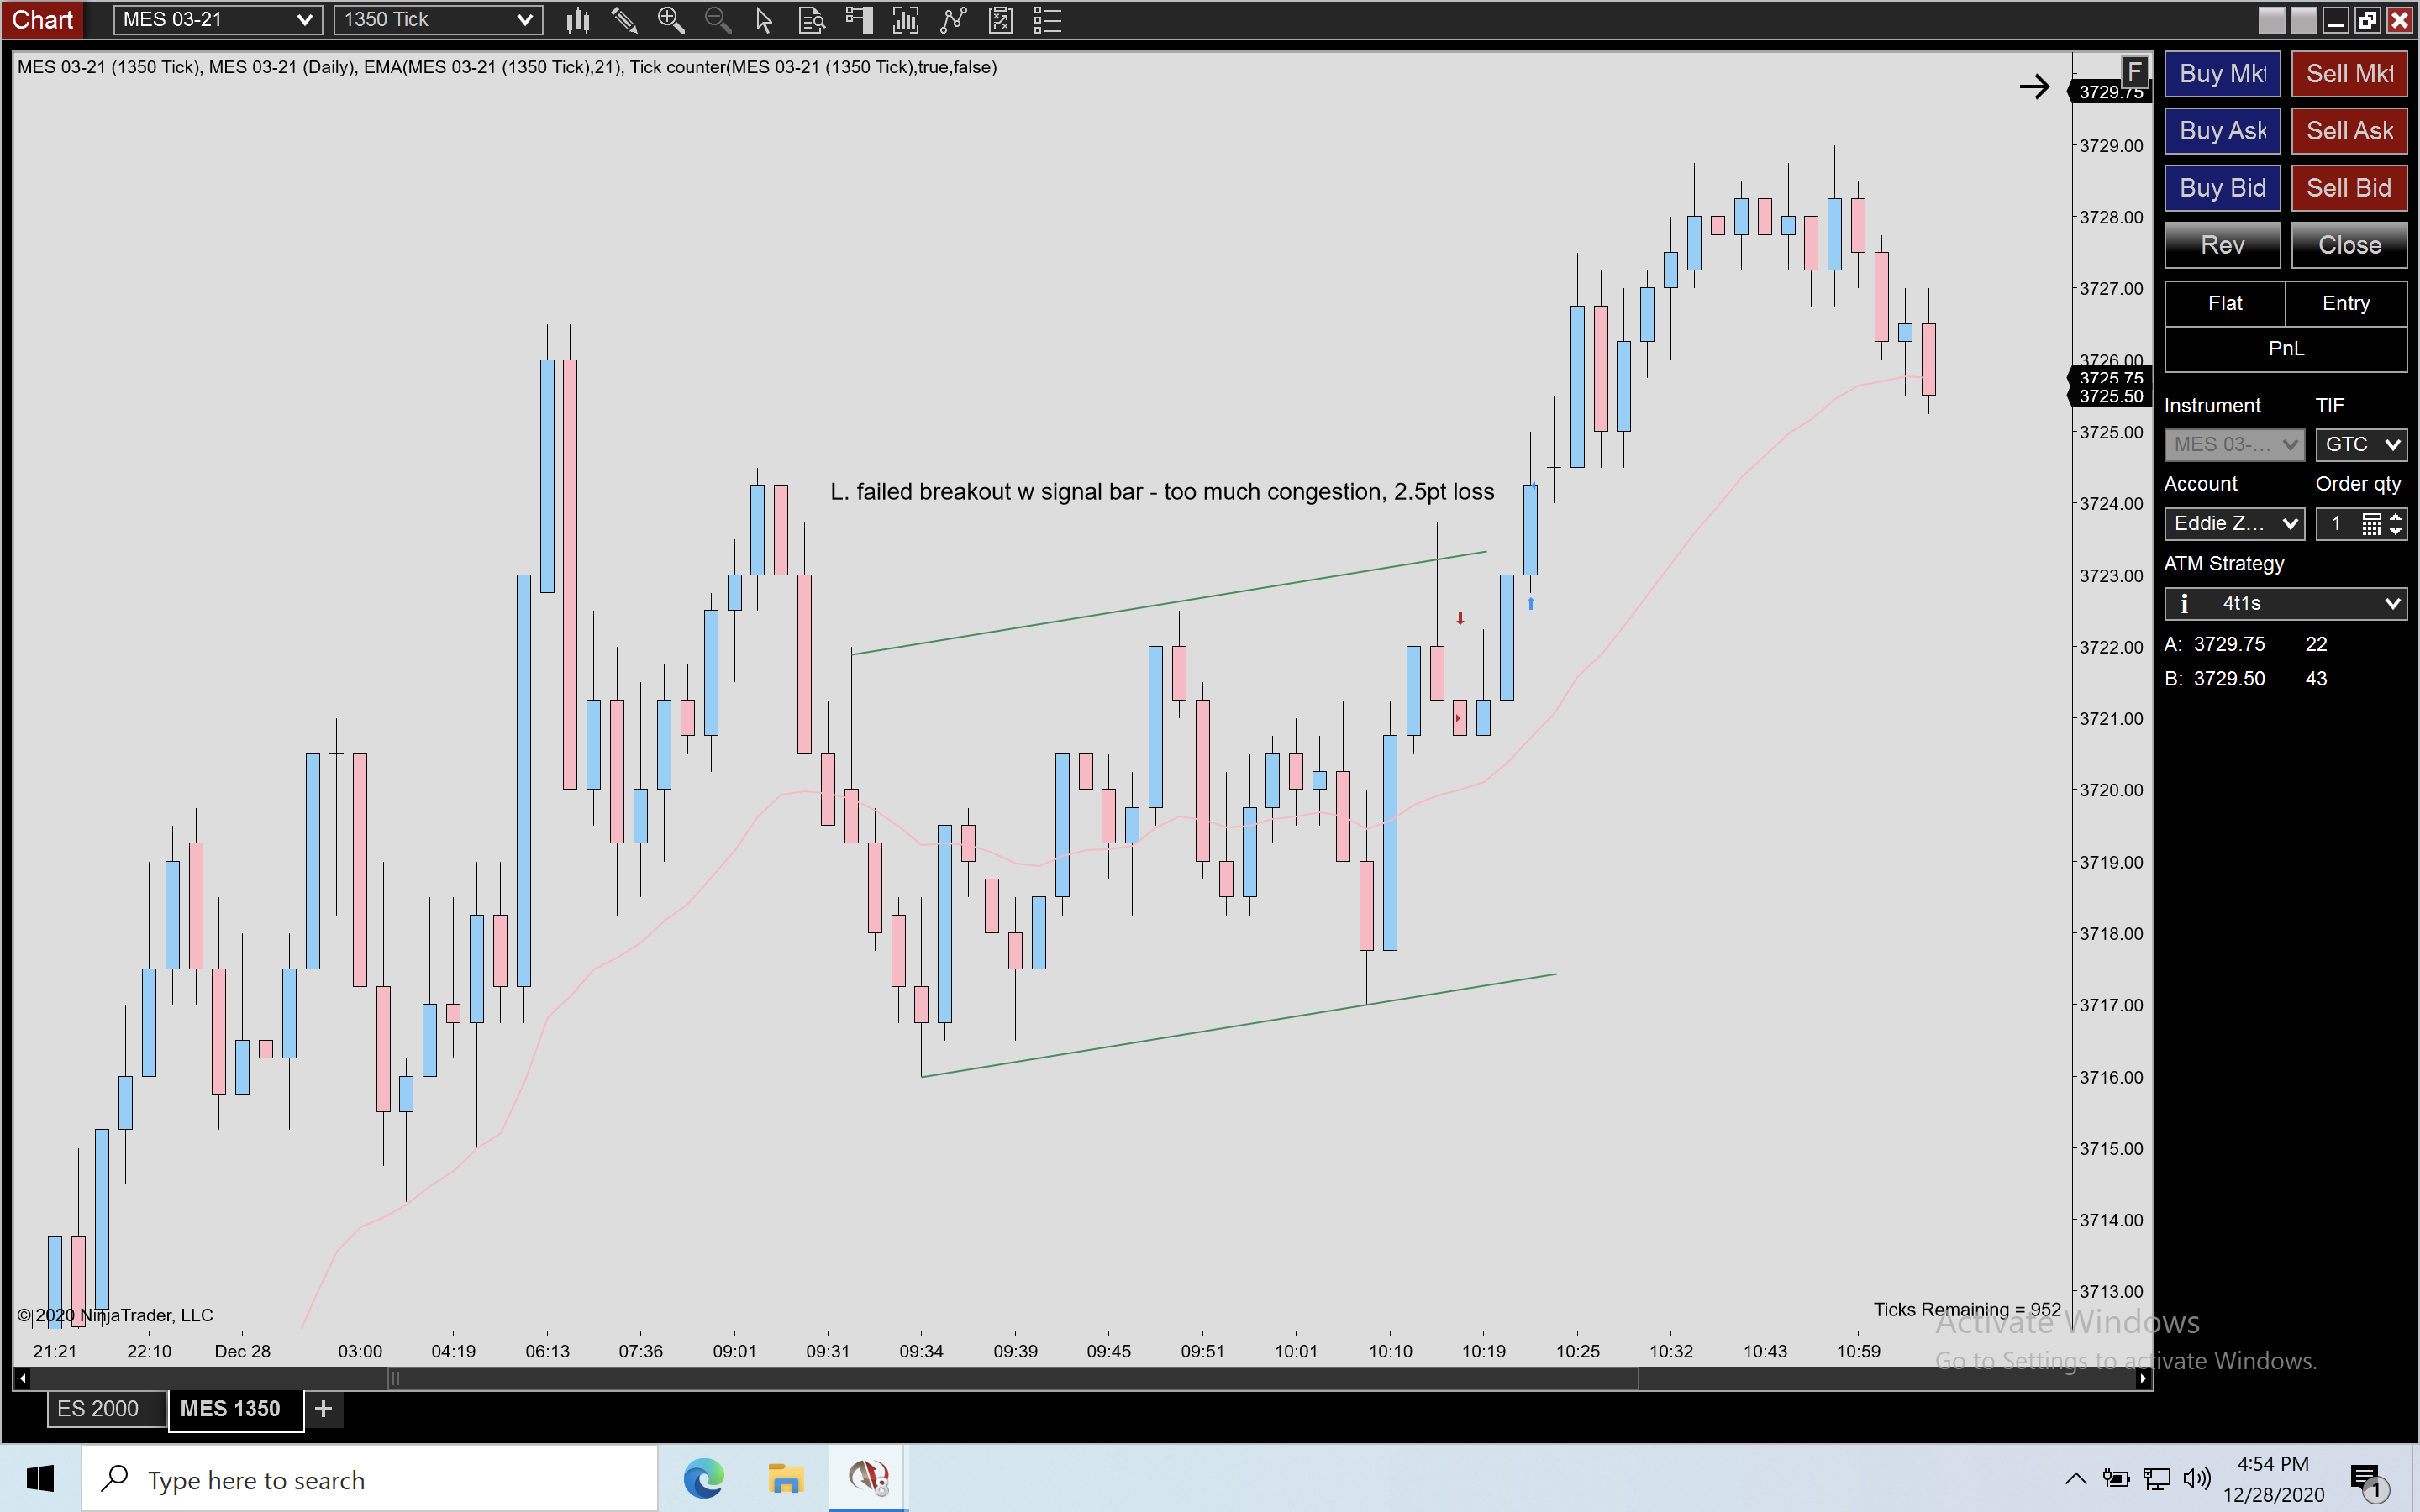Click the NinjaTrader taskbar icon

pos(867,1479)
